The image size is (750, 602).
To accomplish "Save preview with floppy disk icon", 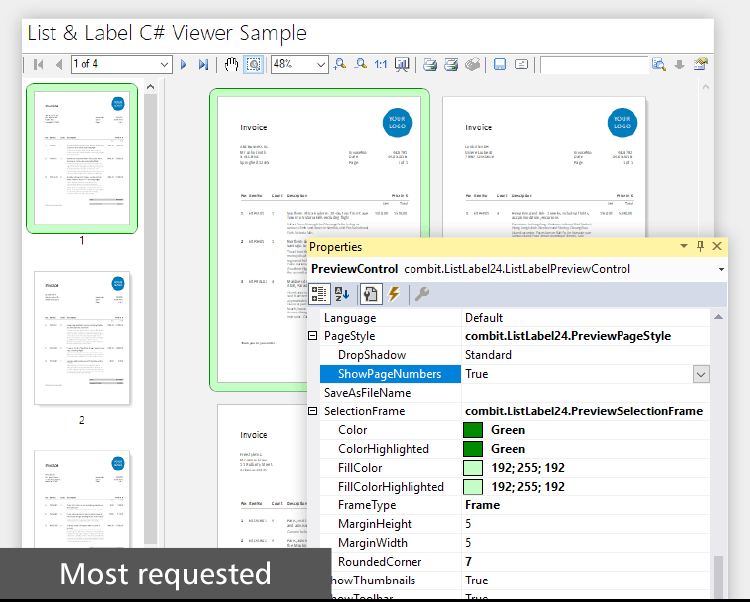I will 500,64.
